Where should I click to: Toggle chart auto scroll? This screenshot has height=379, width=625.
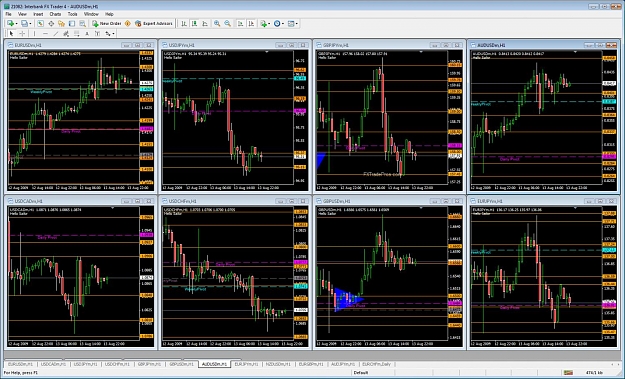240,24
